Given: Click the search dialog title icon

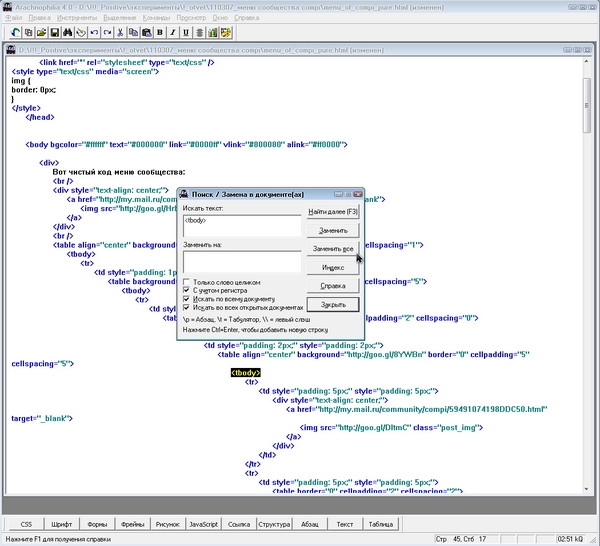Looking at the screenshot, I should [x=184, y=194].
